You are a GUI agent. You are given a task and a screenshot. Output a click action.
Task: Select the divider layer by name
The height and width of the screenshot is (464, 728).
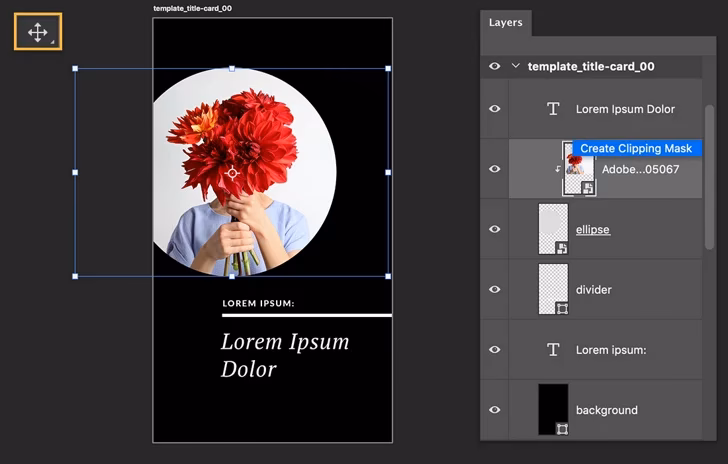pos(593,289)
